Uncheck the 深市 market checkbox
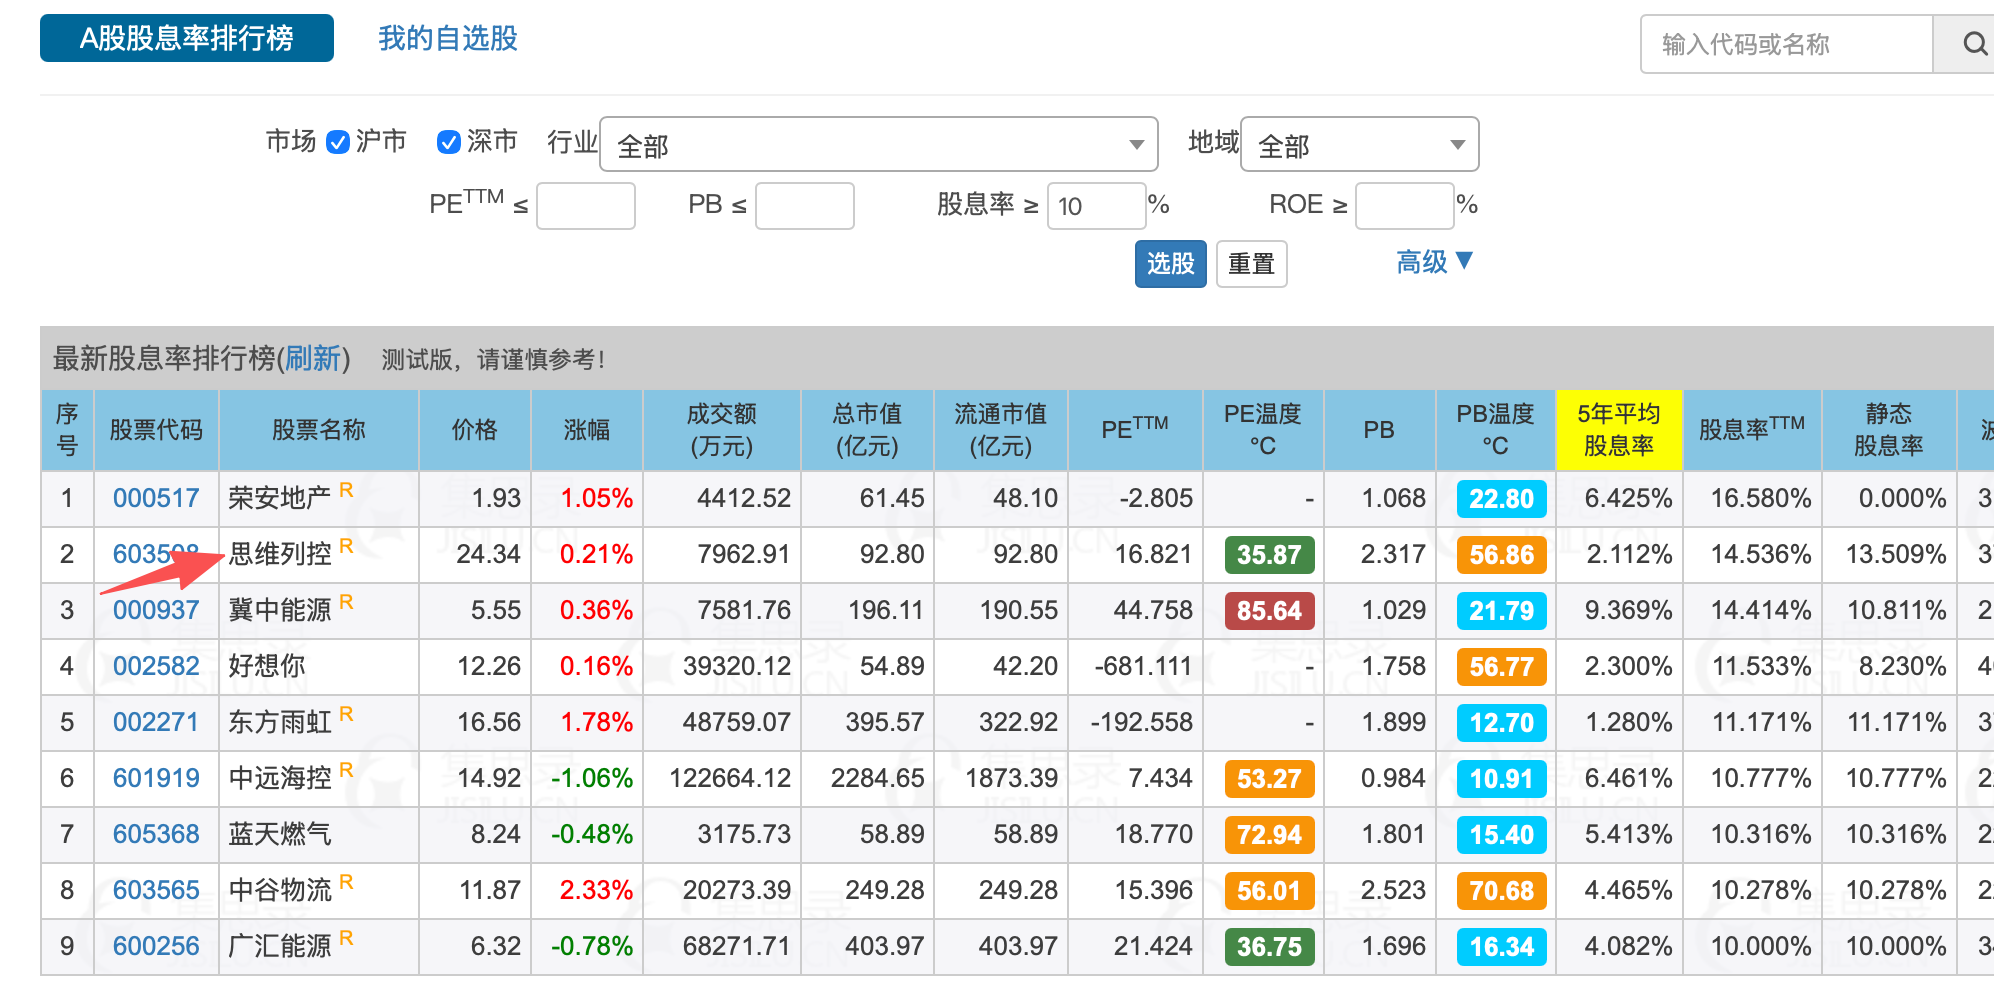1994x998 pixels. click(449, 142)
